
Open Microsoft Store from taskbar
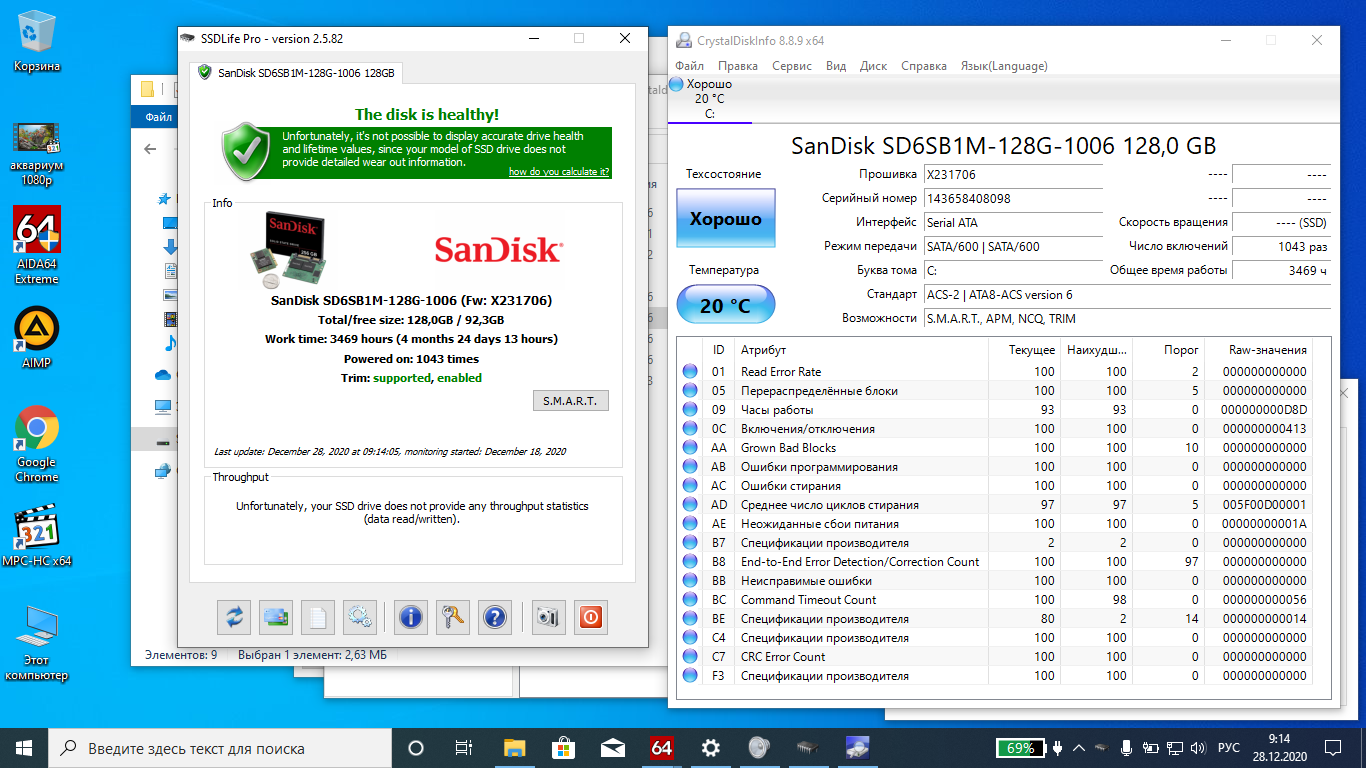pyautogui.click(x=563, y=747)
